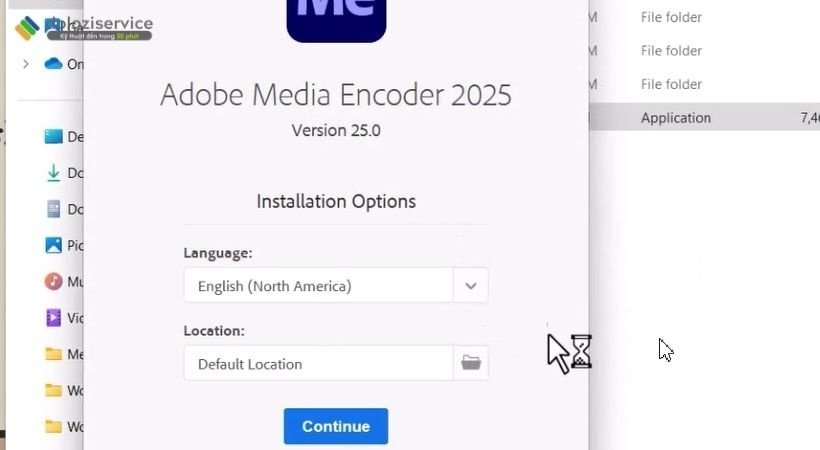The width and height of the screenshot is (820, 450).
Task: Expand the OneDrive tree chevron in Explorer
Action: (26, 64)
